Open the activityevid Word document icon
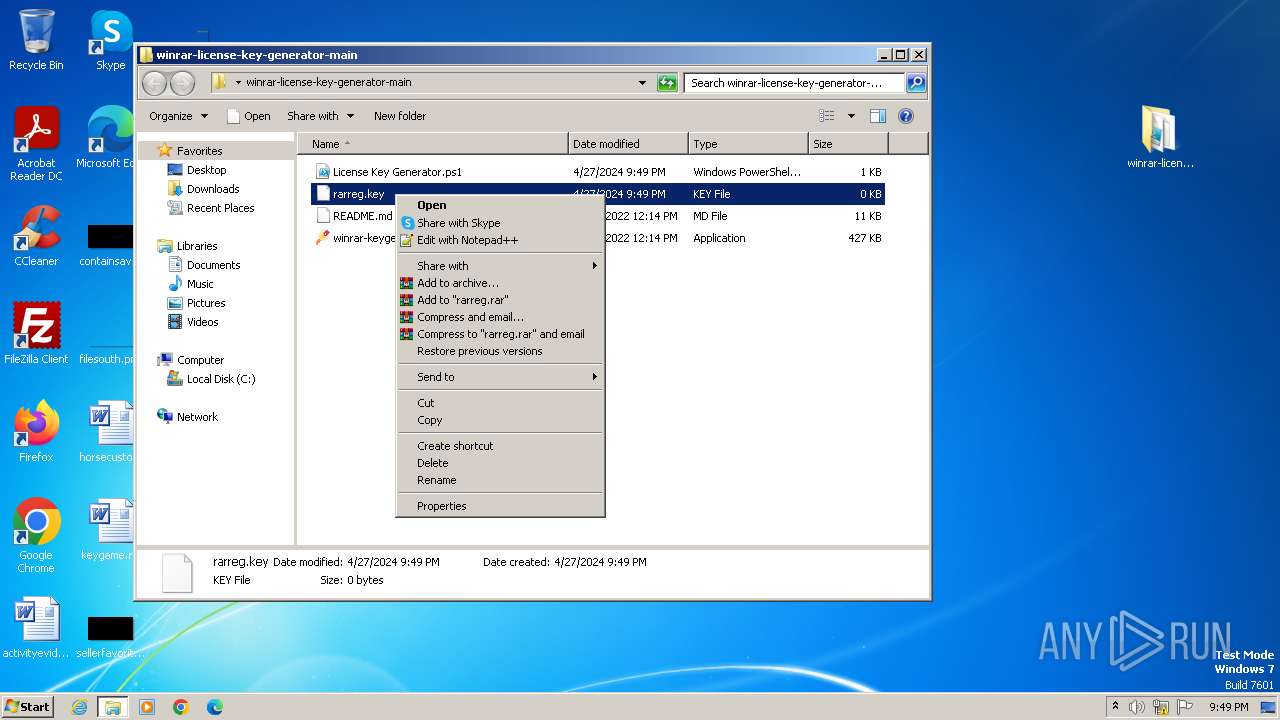1280x720 pixels. pos(36,628)
